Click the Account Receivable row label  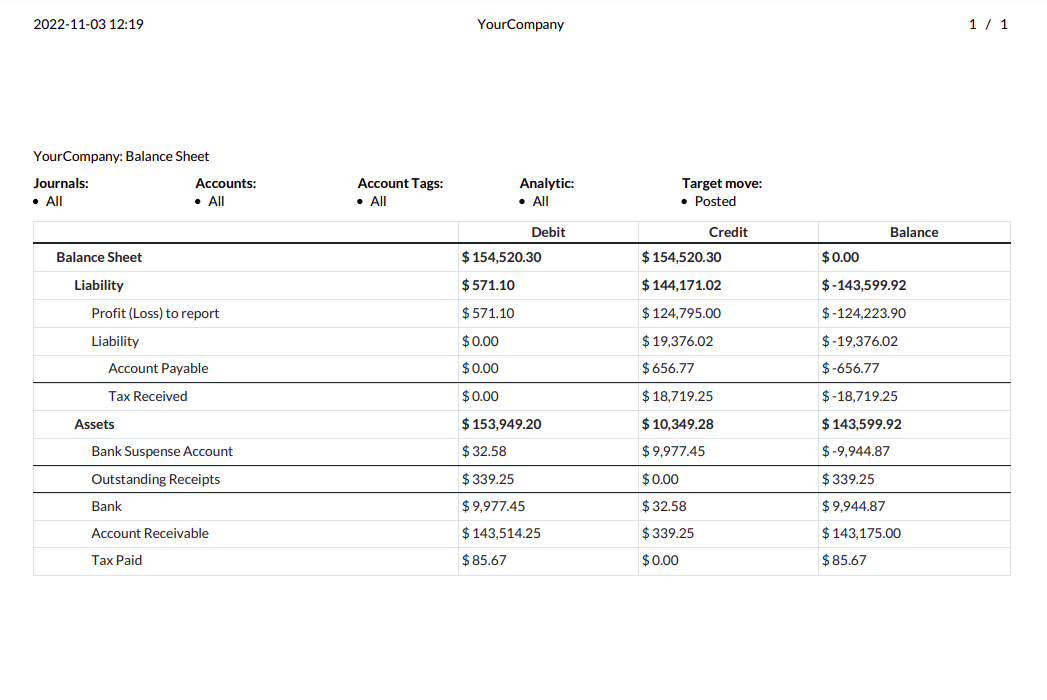150,533
